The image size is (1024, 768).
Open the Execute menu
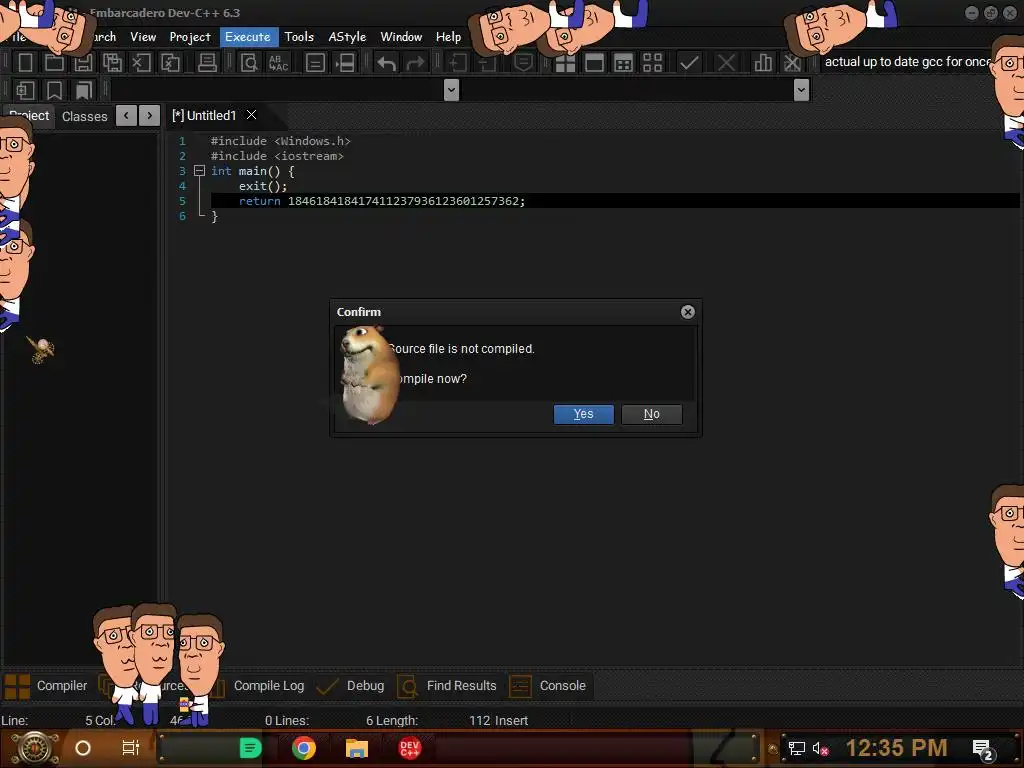click(248, 37)
